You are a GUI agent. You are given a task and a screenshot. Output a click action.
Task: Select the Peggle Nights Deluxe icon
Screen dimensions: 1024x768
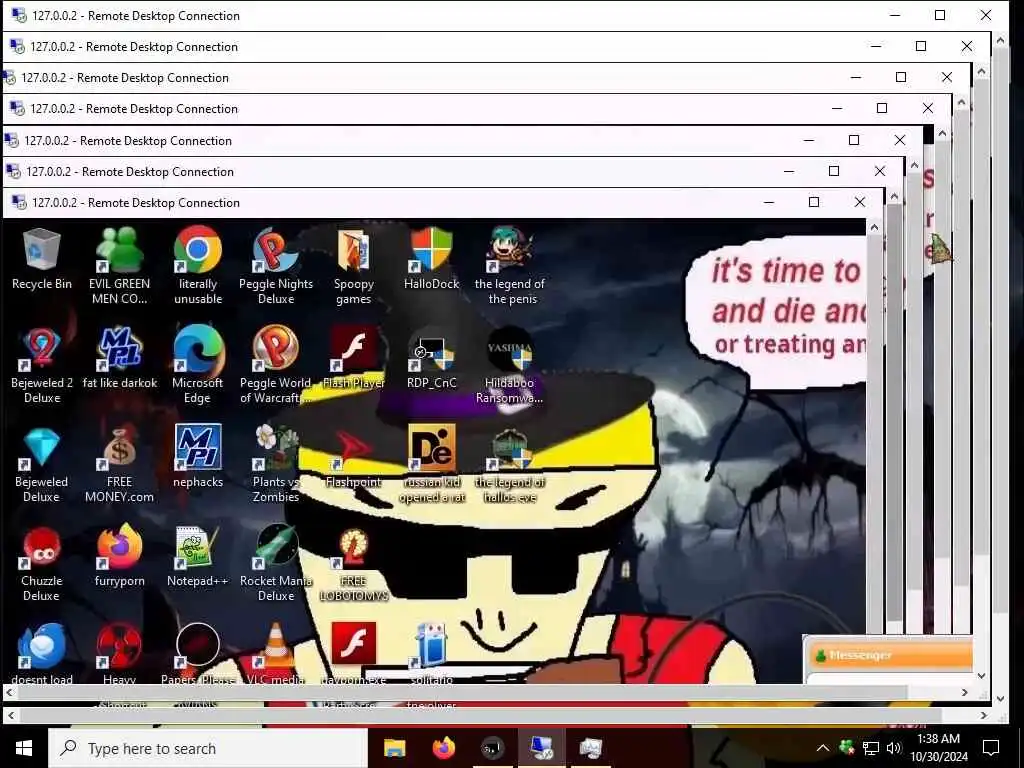click(x=276, y=266)
